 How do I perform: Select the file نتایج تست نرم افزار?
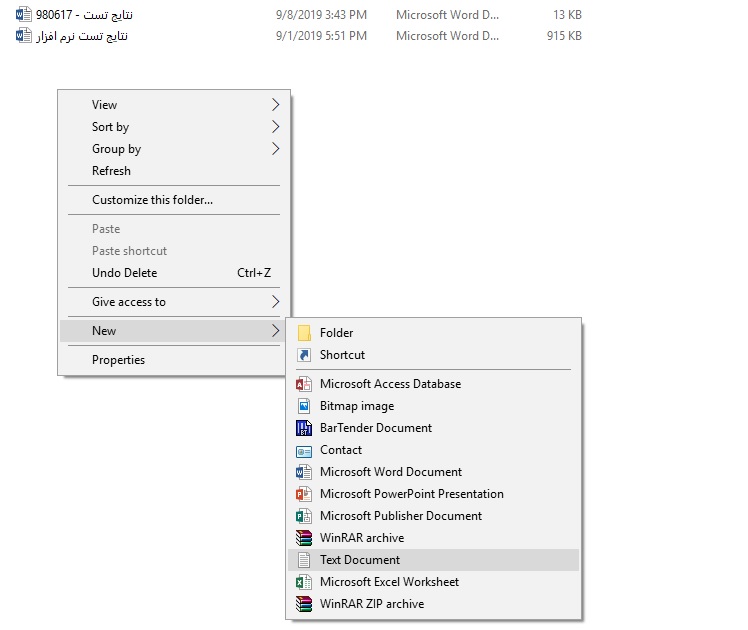(x=82, y=36)
